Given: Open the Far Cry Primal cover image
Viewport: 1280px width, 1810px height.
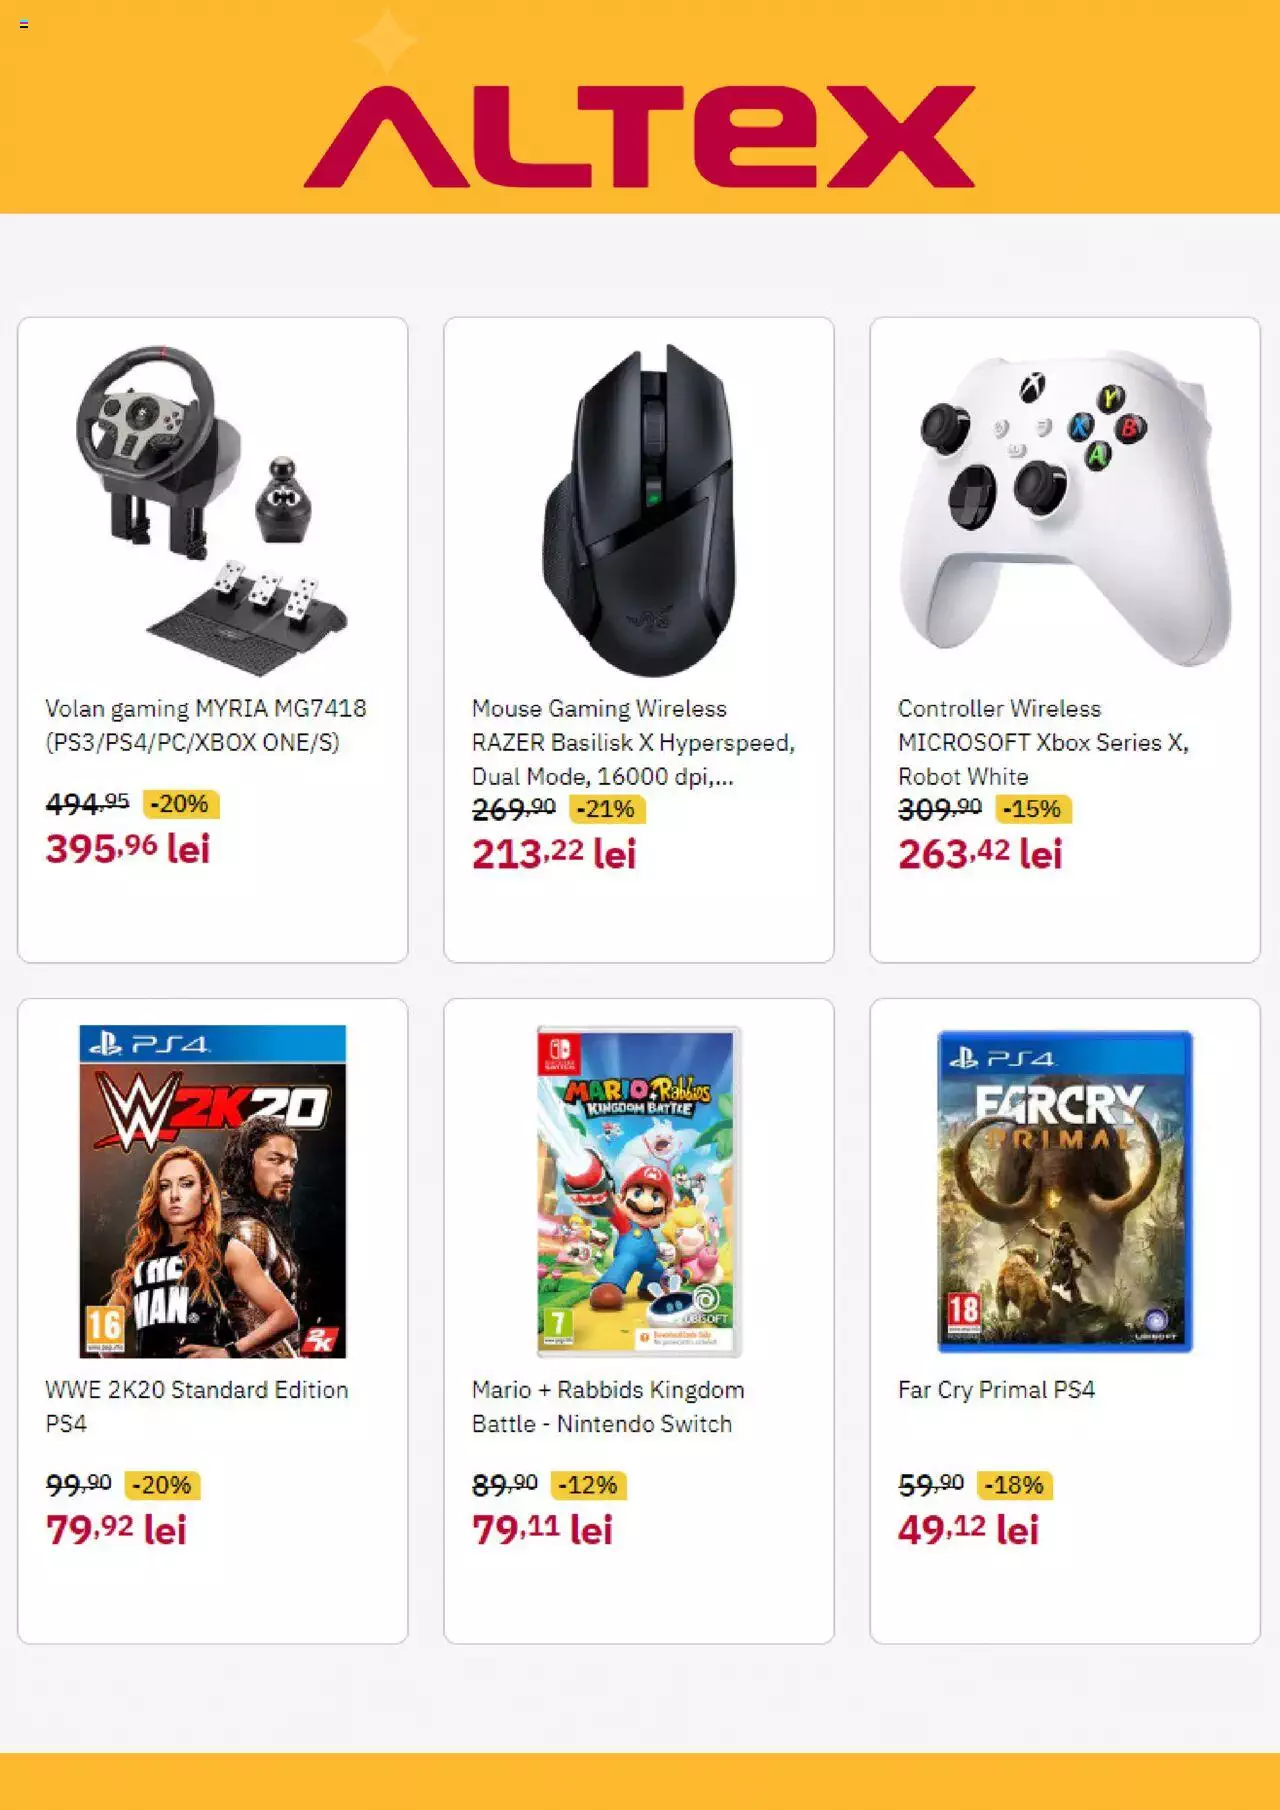Looking at the screenshot, I should pyautogui.click(x=1065, y=1191).
